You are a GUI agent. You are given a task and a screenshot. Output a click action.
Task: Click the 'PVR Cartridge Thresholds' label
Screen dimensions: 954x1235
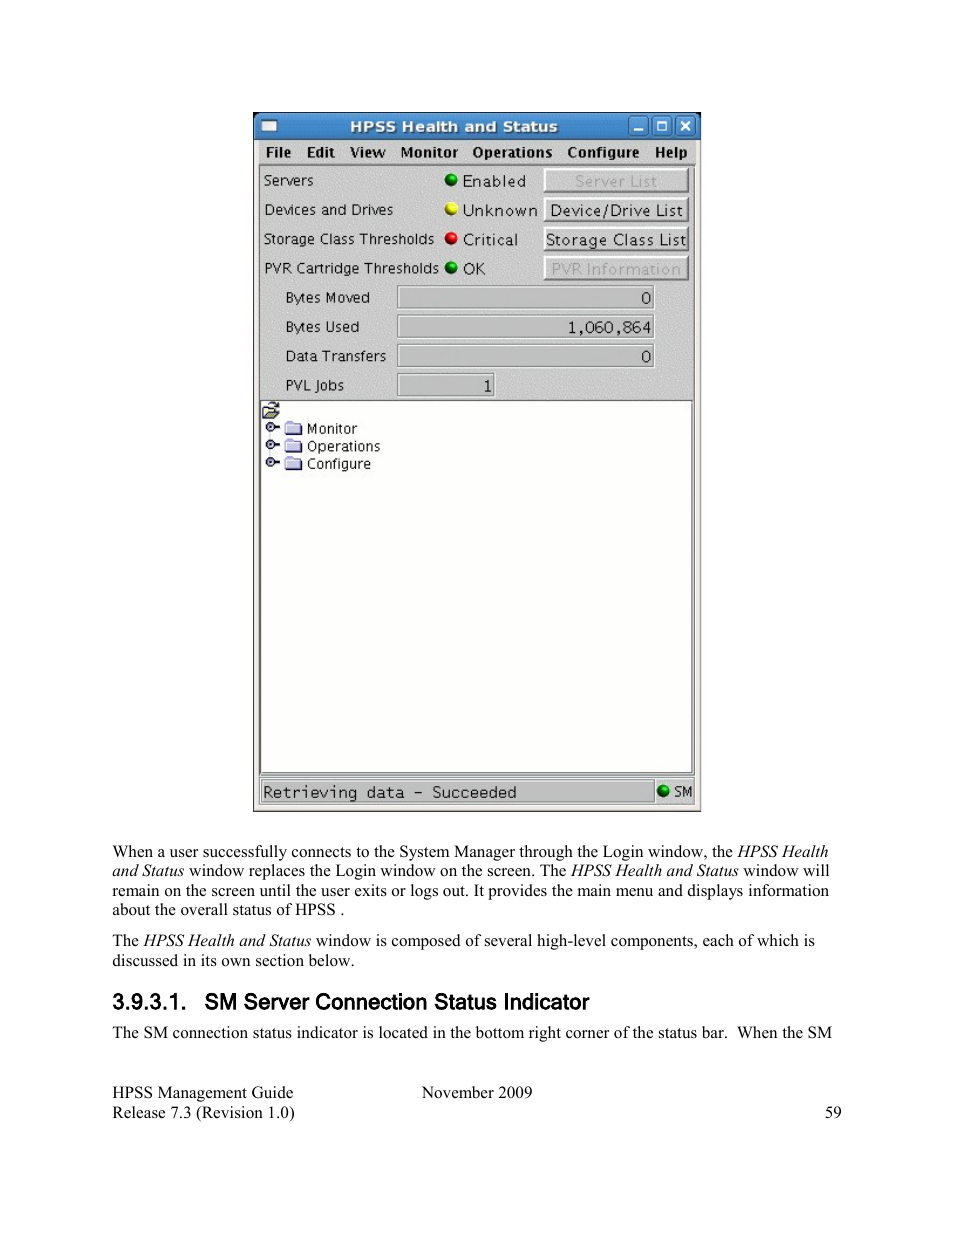point(351,268)
